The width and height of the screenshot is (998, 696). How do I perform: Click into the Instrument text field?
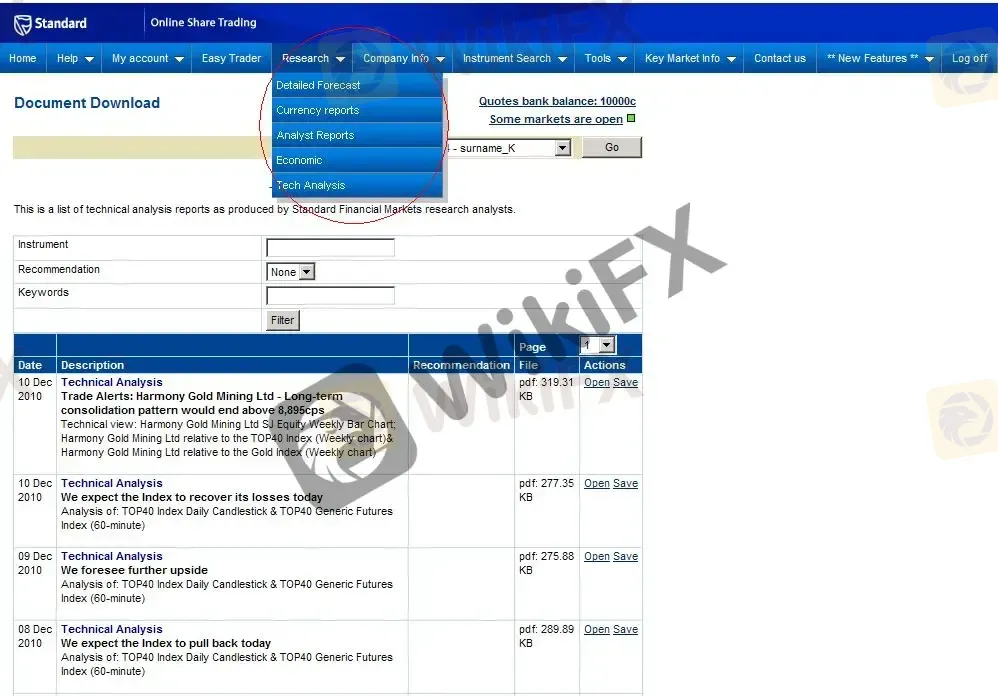(x=330, y=248)
